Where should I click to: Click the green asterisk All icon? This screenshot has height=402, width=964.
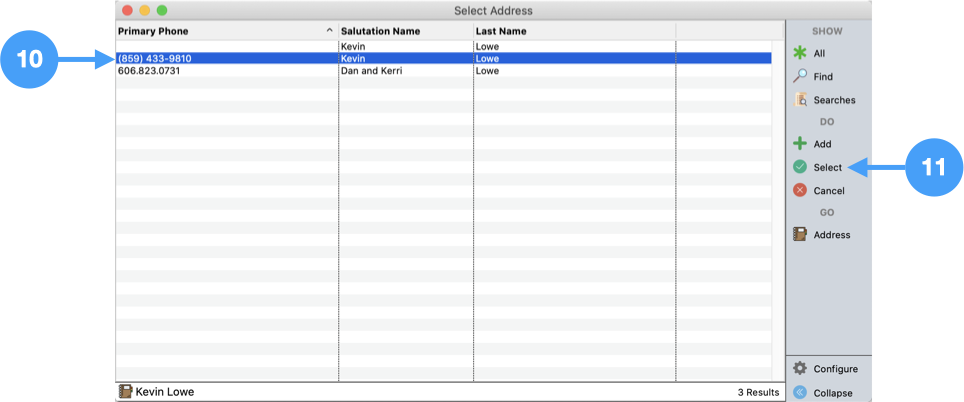click(800, 53)
